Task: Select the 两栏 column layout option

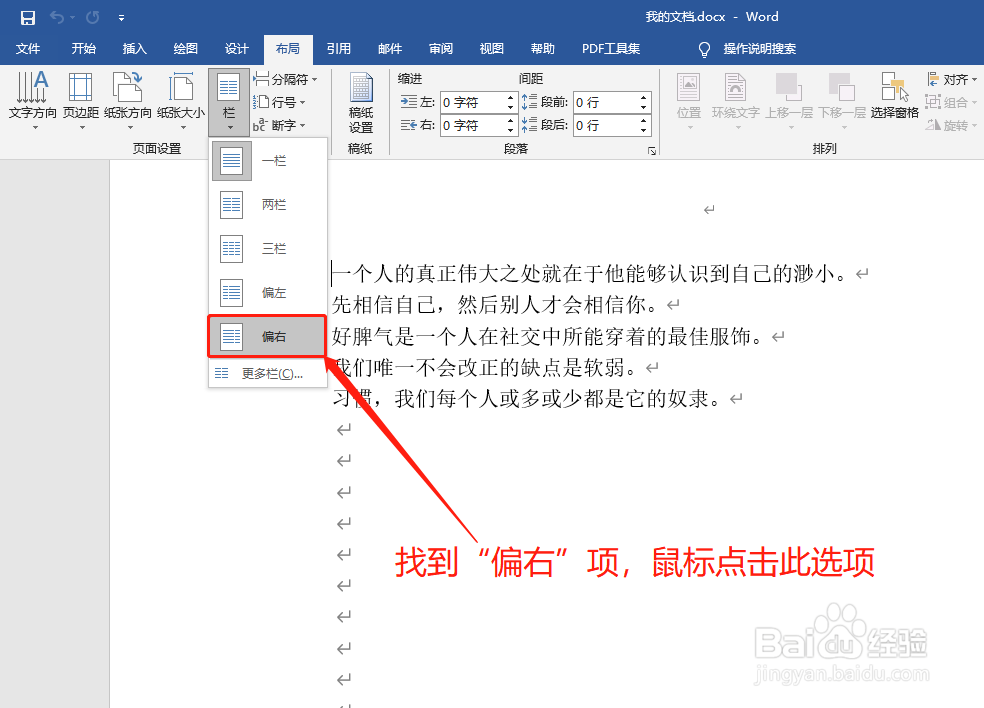Action: [x=266, y=204]
